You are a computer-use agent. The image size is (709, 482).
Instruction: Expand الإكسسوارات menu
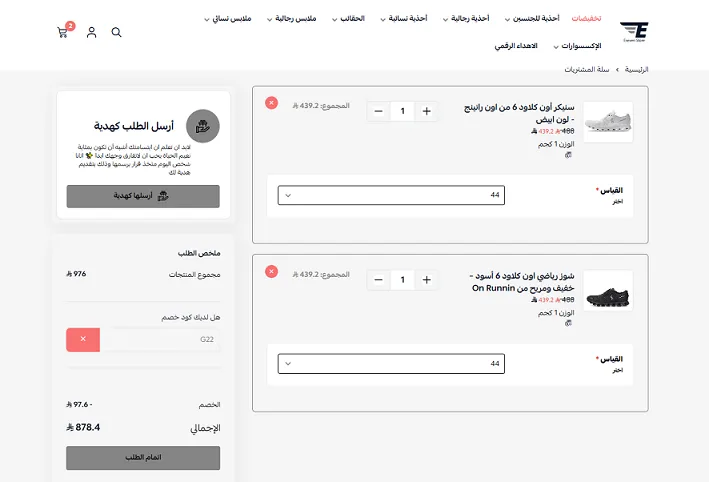577,46
